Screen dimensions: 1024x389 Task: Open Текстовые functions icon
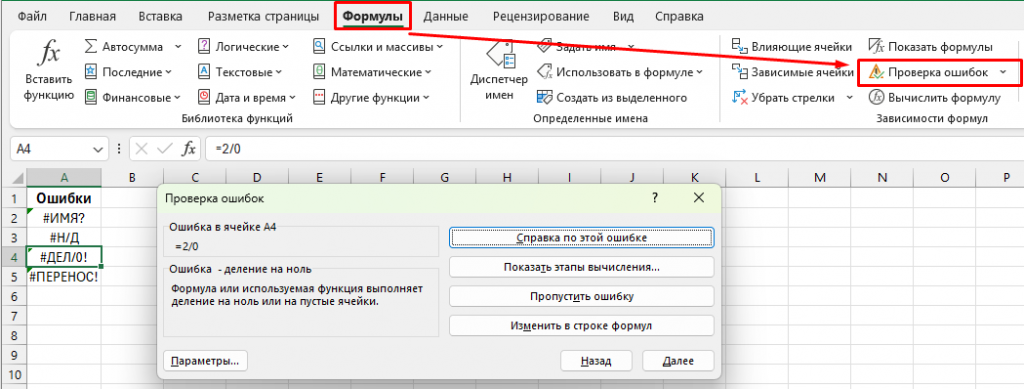[x=204, y=72]
